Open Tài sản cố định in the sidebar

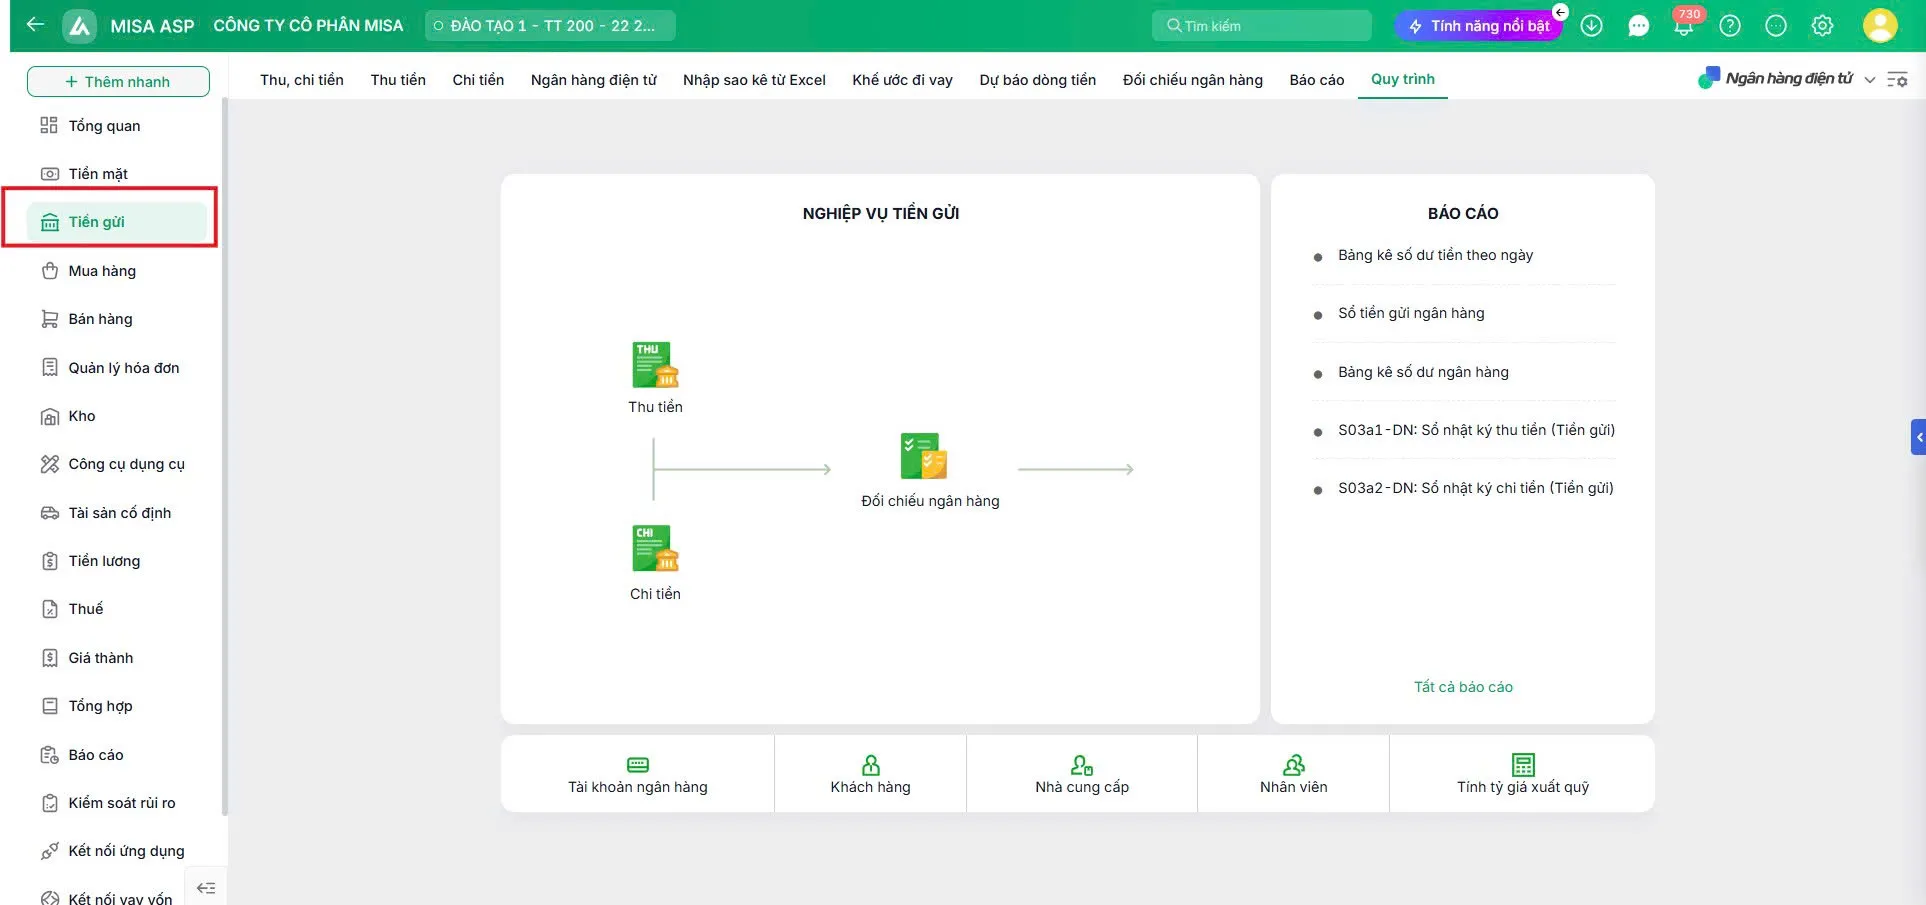click(x=118, y=513)
